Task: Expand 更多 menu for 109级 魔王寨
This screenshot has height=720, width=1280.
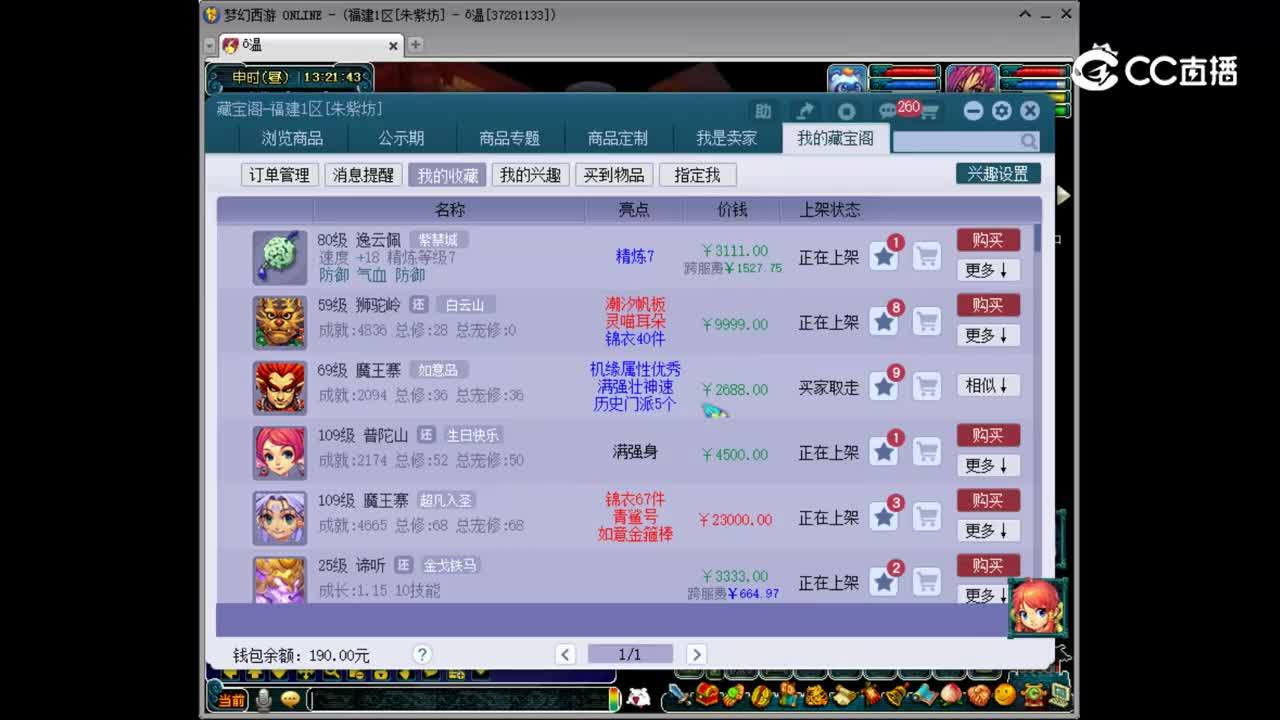Action: pos(988,530)
